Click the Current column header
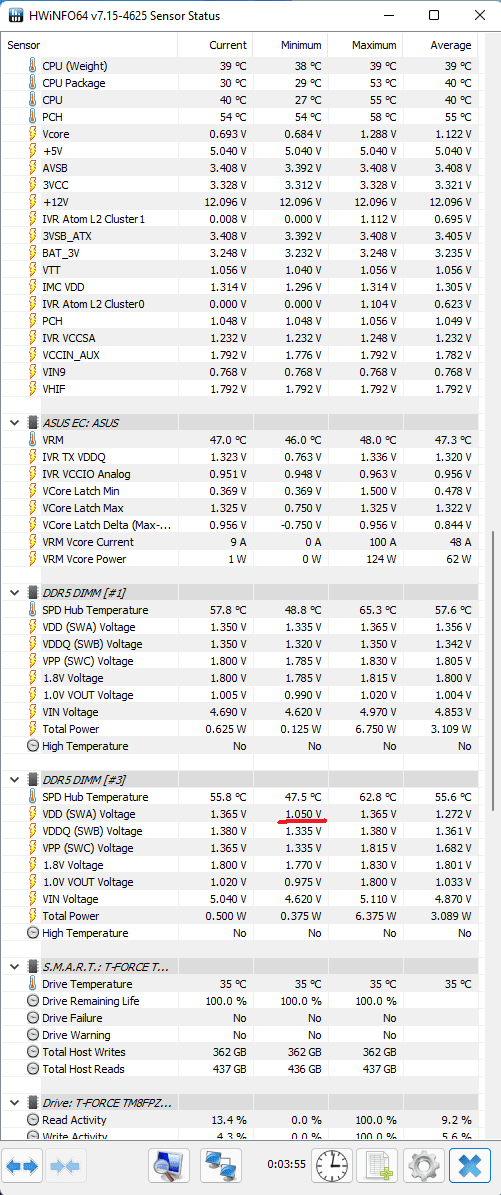The image size is (501, 1195). click(214, 45)
